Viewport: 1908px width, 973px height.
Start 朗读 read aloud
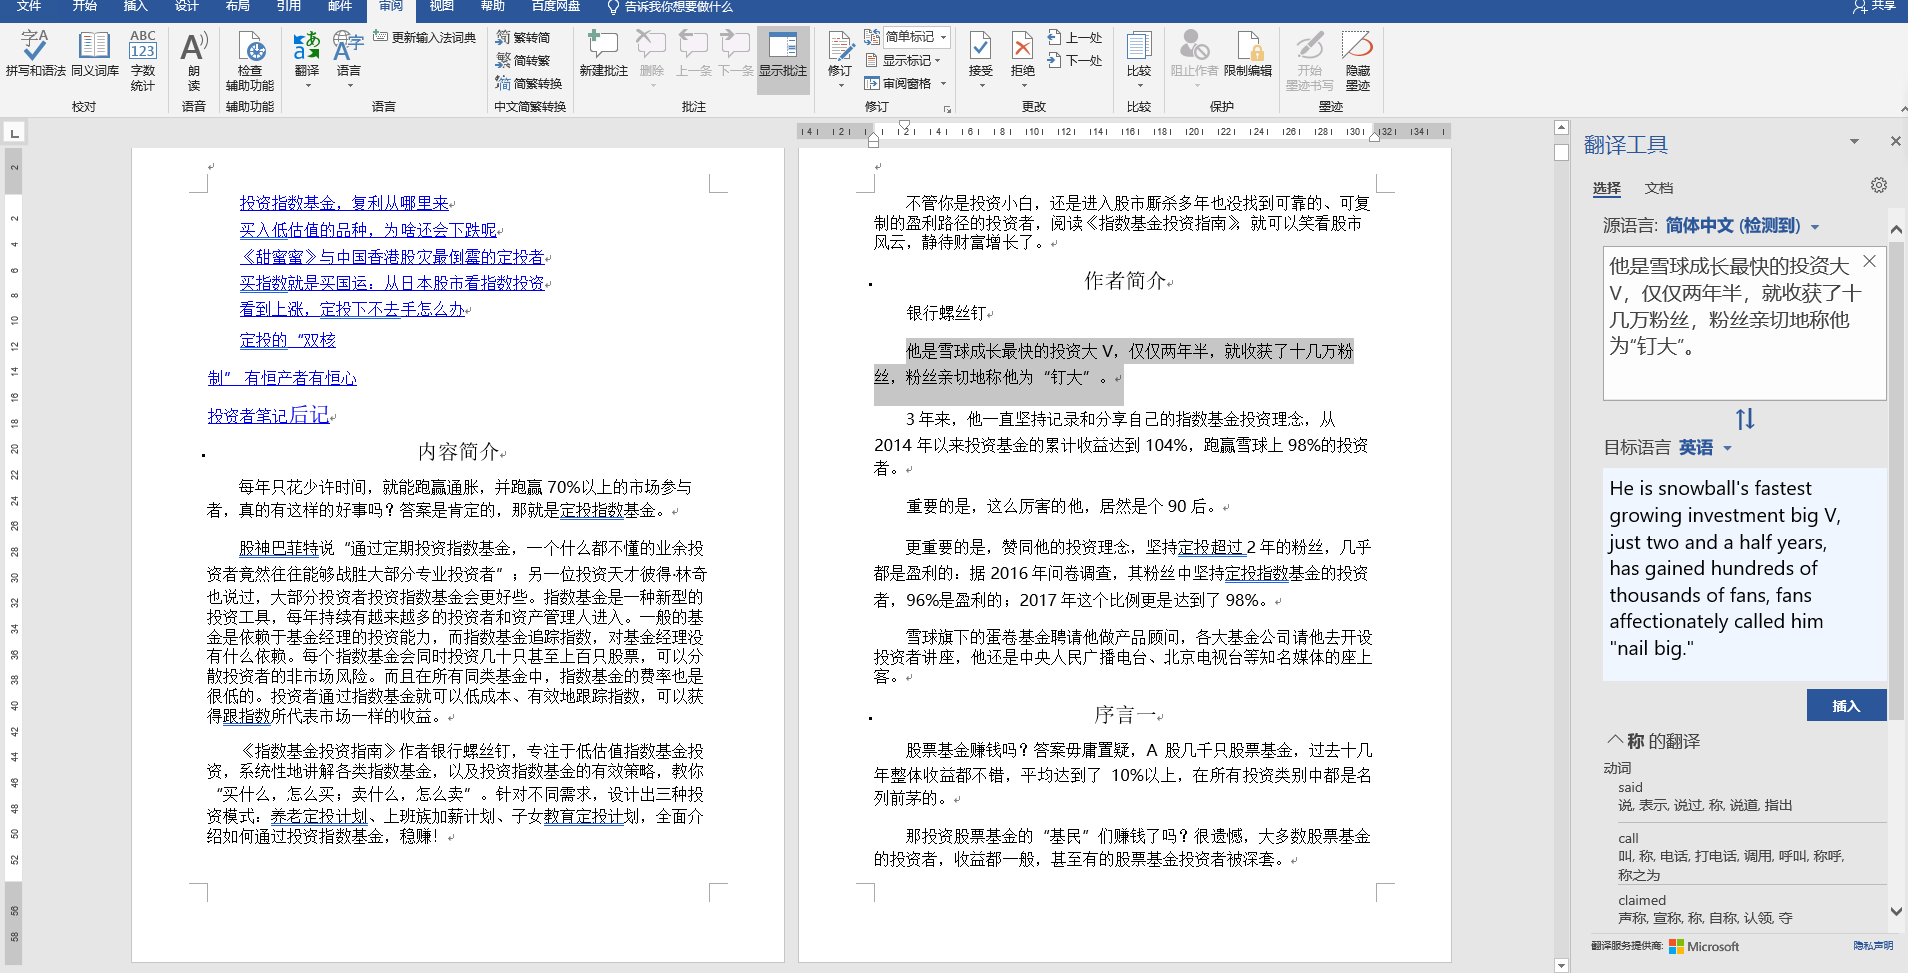(194, 60)
